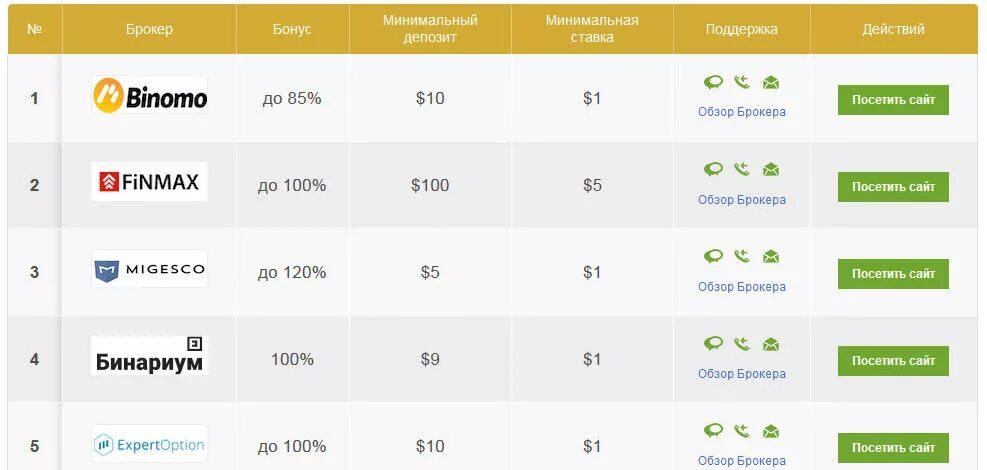
Task: Open Обзор Брокера link for Бинариум
Action: (x=742, y=374)
